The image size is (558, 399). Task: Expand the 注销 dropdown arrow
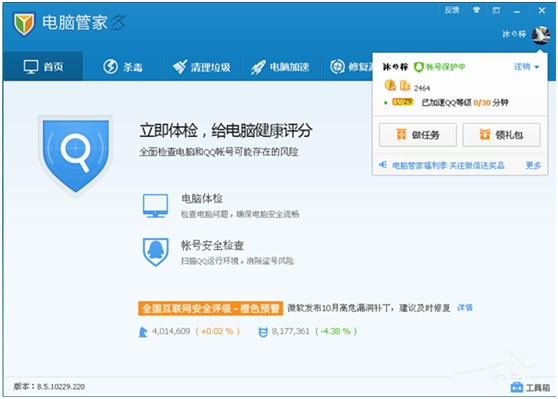coord(537,67)
